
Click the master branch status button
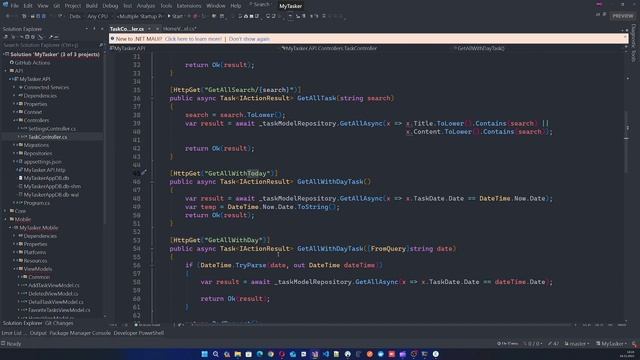[577, 344]
